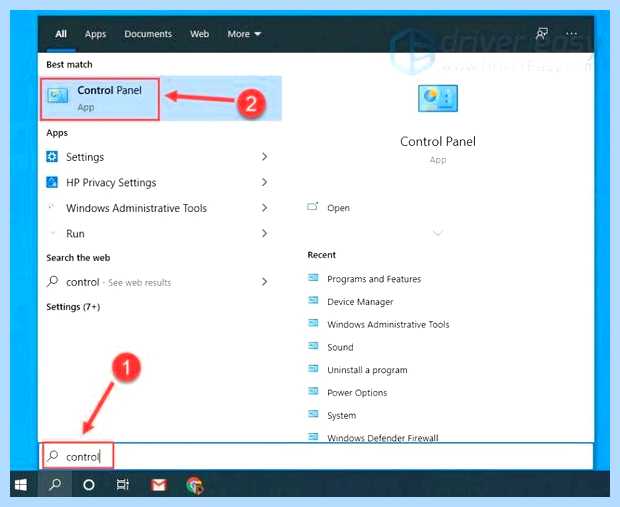Open Device Manager from Recent
This screenshot has height=507, width=620.
[360, 302]
